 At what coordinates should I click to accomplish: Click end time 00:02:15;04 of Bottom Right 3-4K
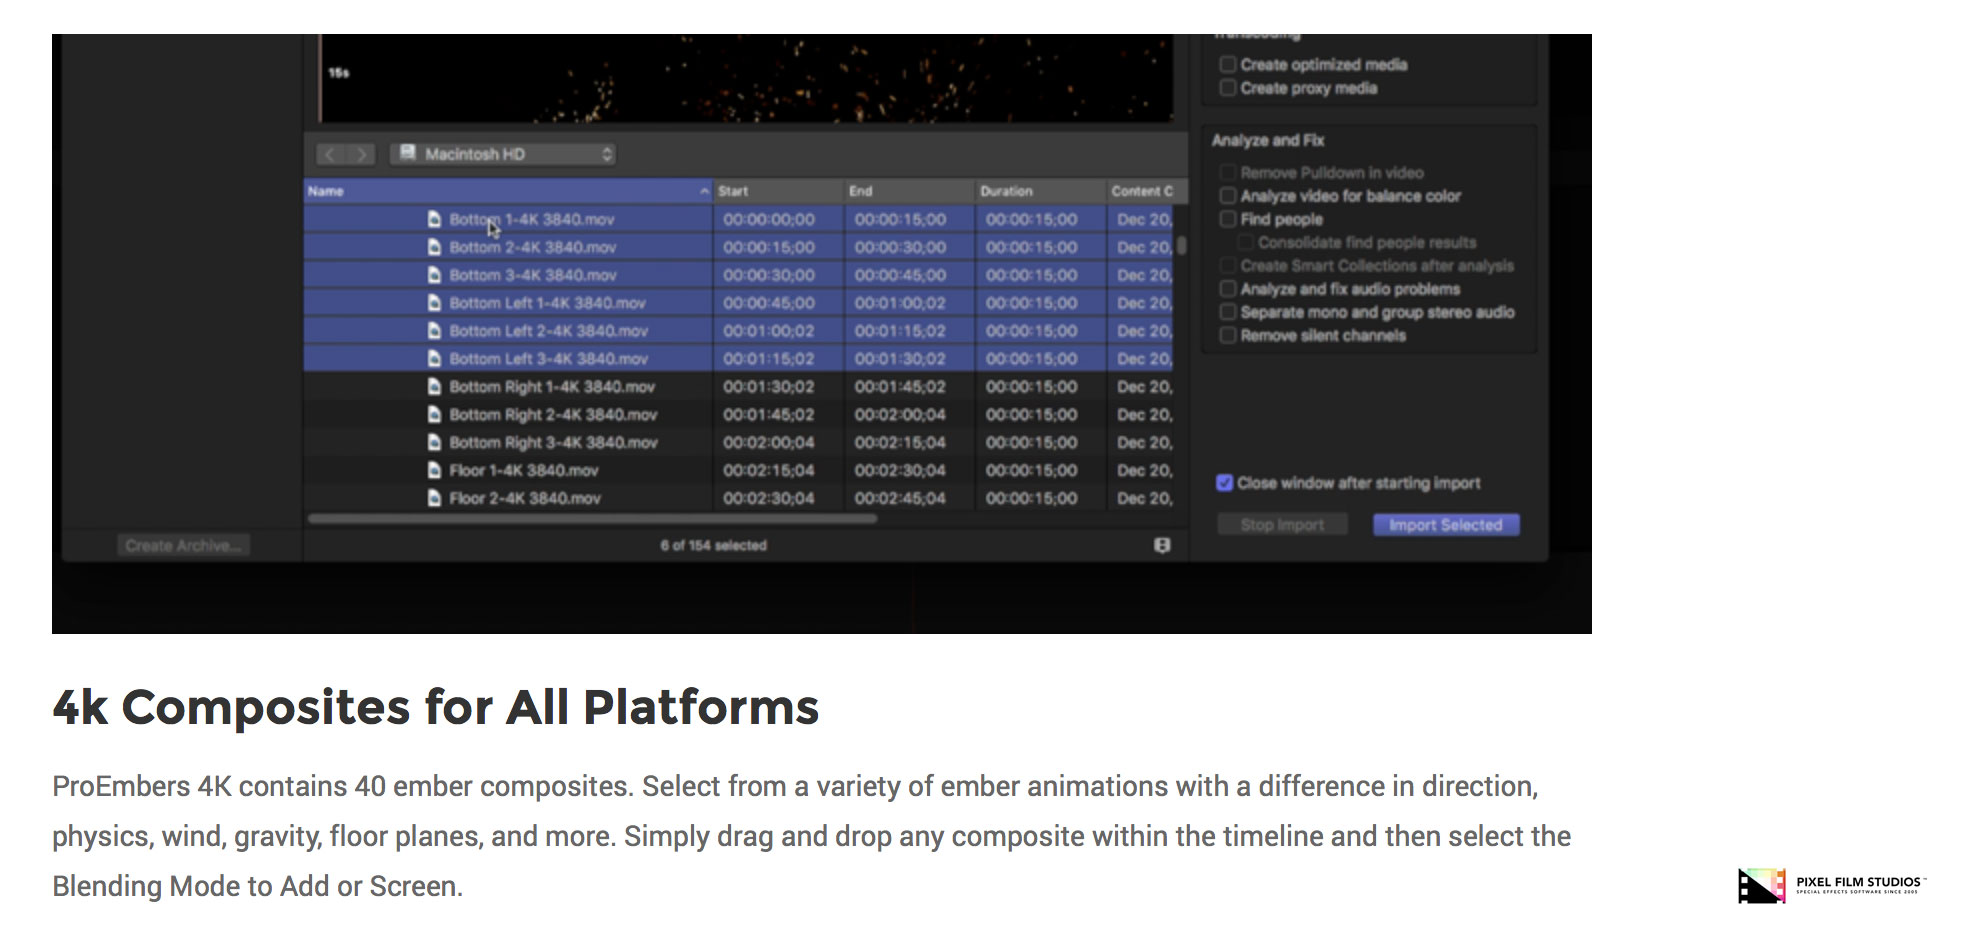tap(900, 442)
